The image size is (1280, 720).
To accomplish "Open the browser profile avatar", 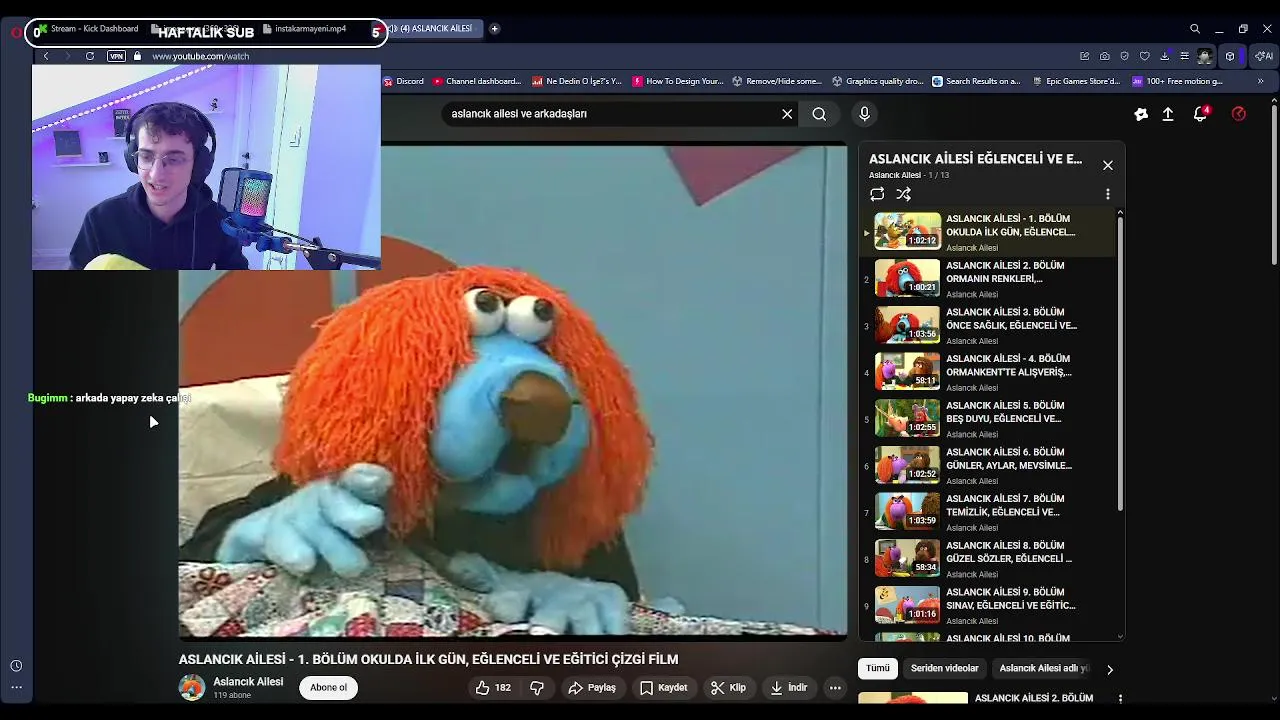I will [1205, 56].
